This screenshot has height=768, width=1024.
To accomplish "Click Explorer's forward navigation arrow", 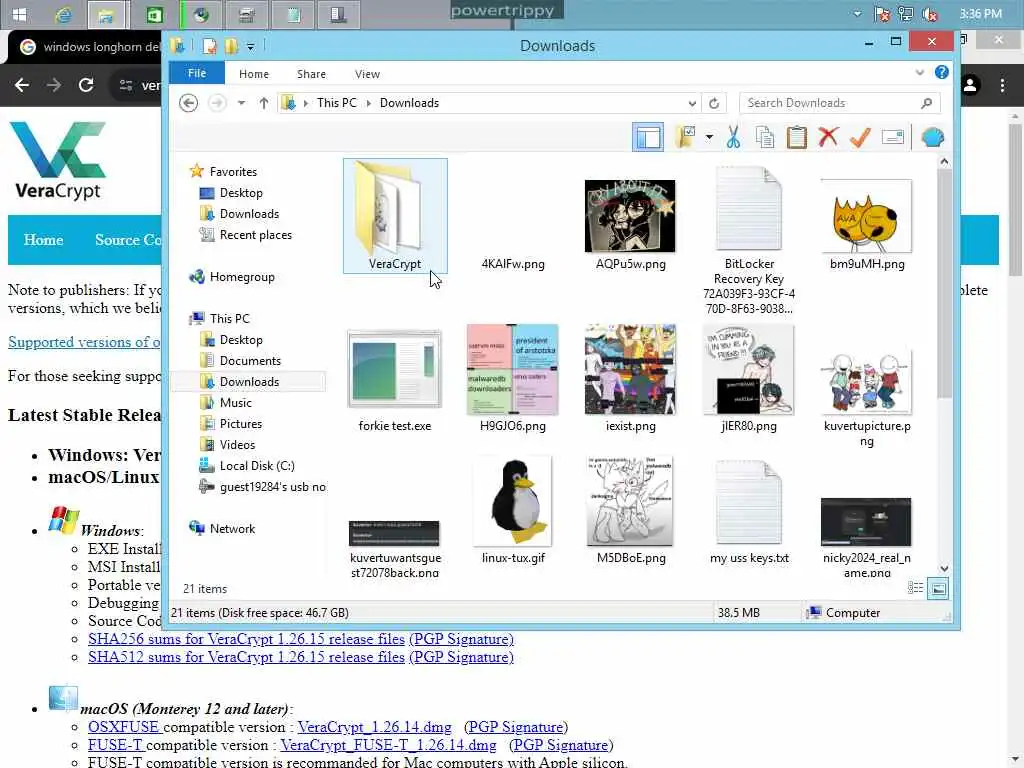I will pos(217,103).
